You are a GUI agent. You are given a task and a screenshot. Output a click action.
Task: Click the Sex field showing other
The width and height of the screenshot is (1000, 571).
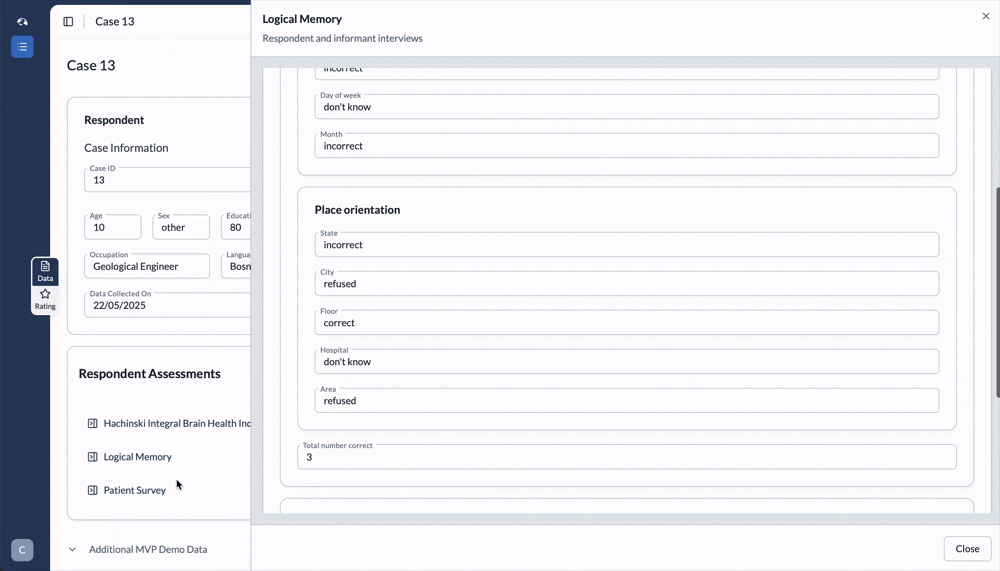point(181,227)
